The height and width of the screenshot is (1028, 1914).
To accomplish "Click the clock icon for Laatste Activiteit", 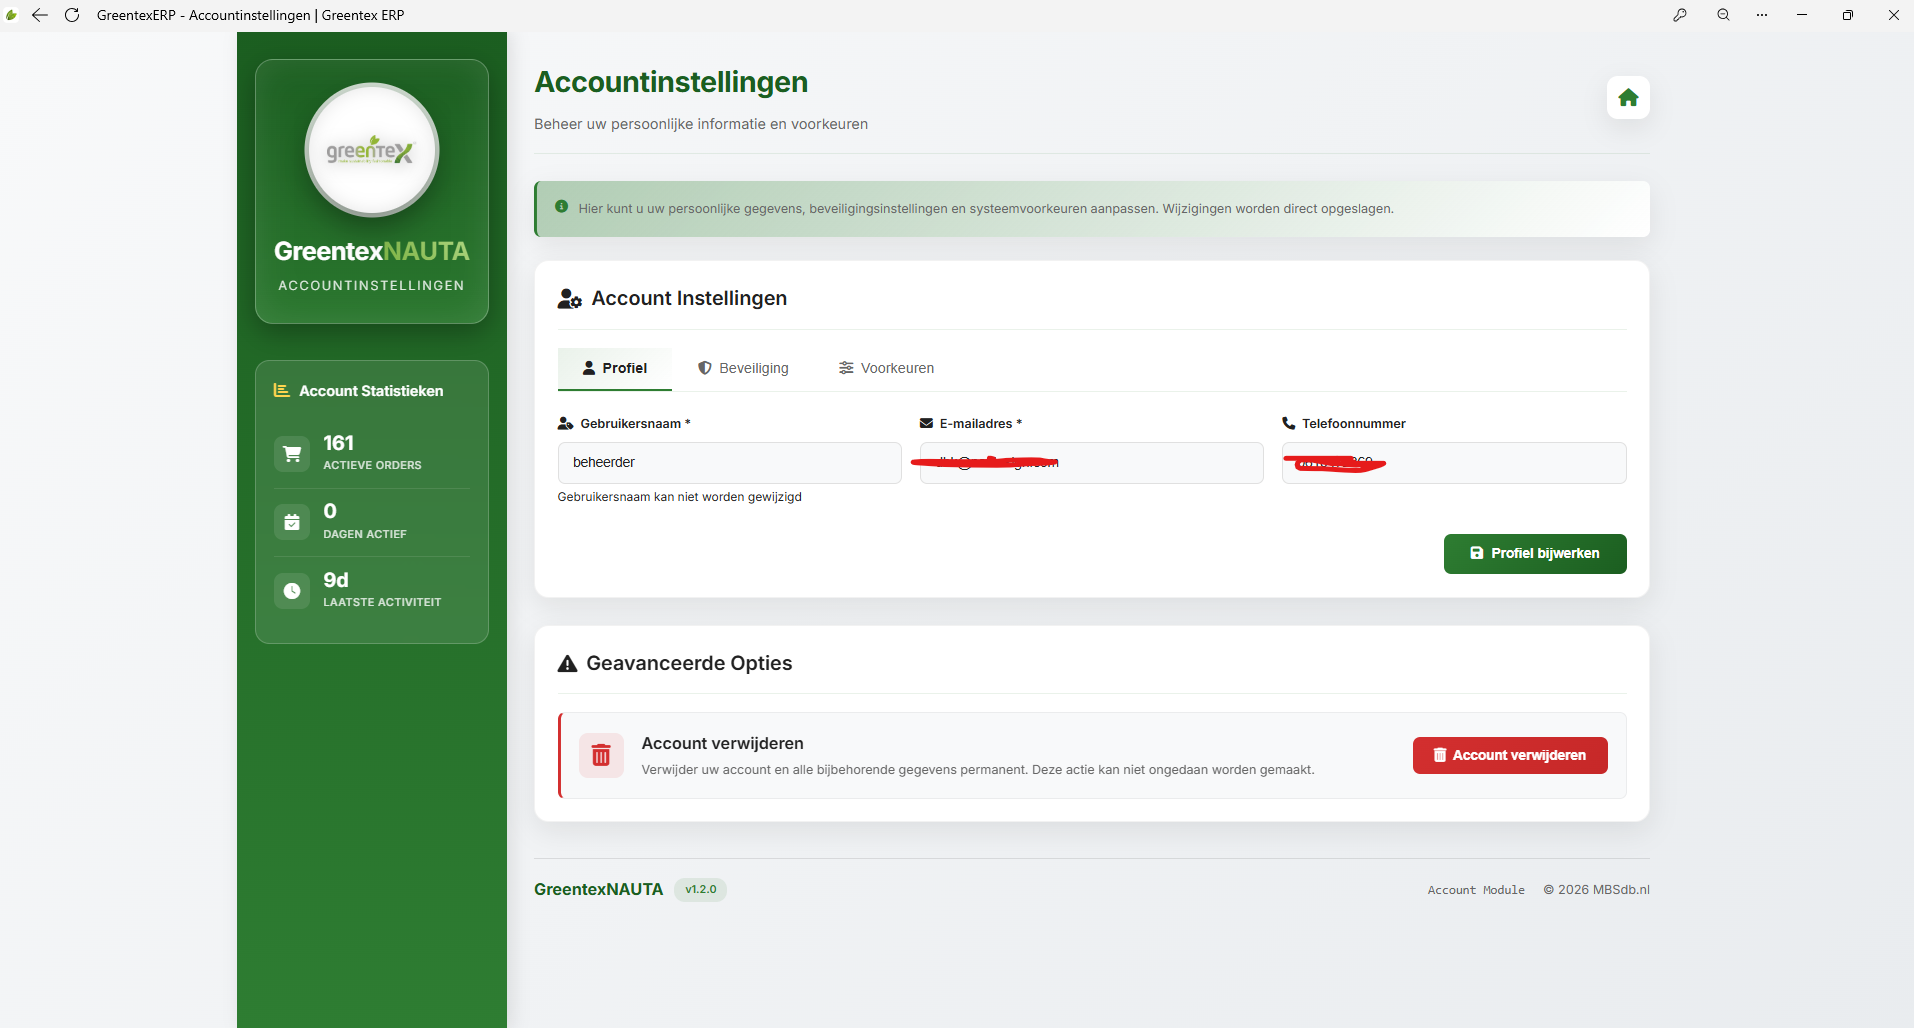I will pyautogui.click(x=292, y=591).
